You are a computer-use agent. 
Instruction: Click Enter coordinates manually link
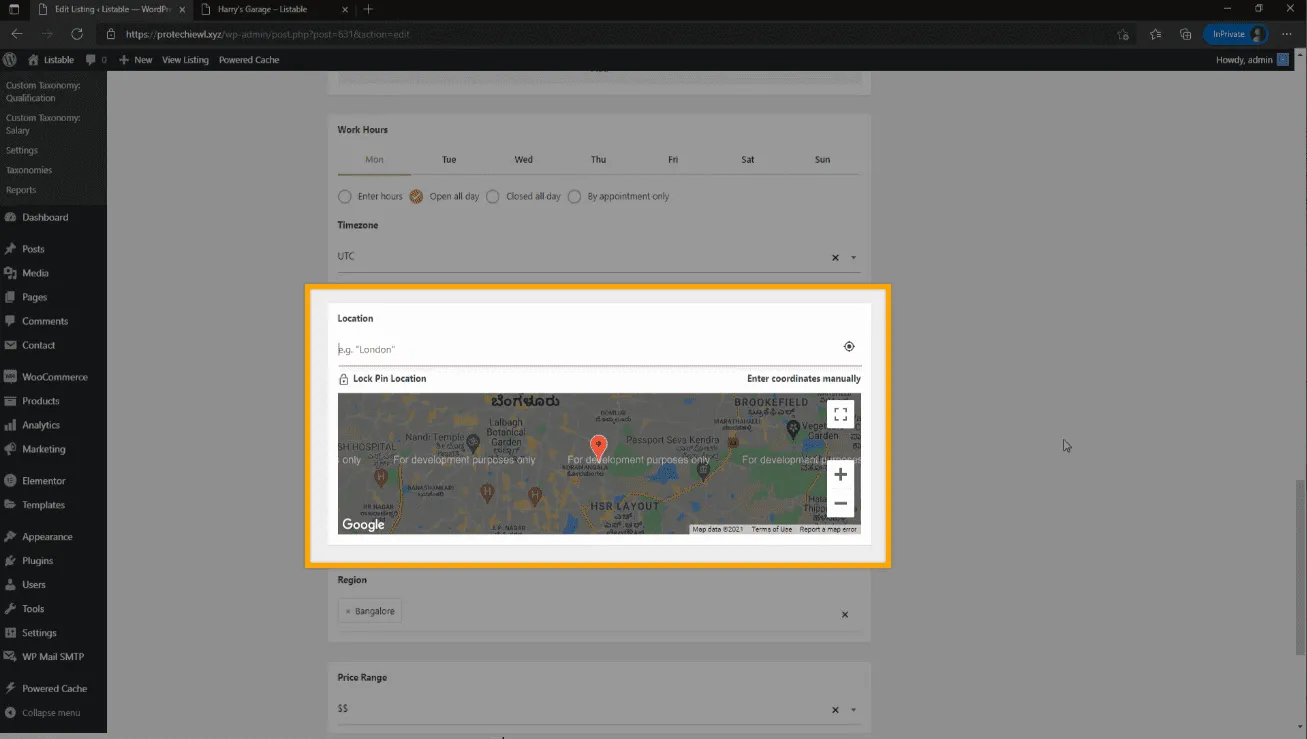(x=803, y=379)
